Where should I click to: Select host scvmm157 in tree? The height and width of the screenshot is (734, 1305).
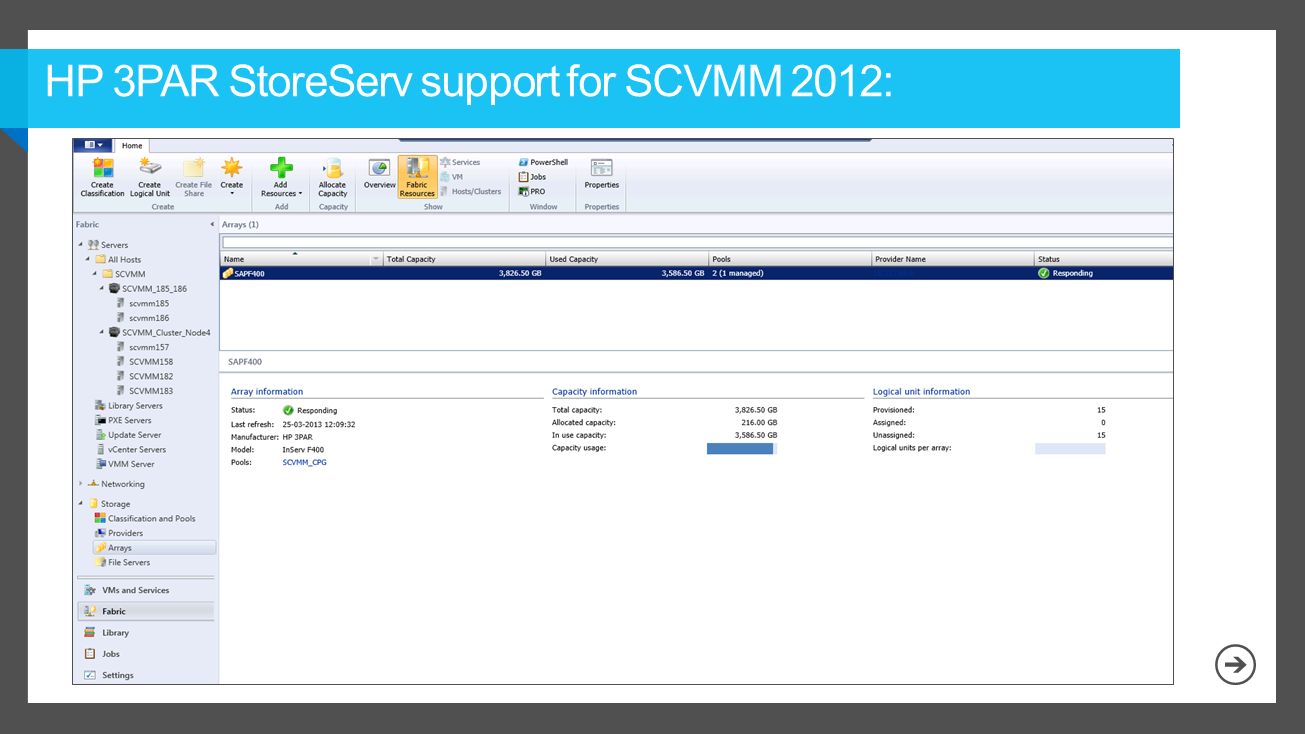coord(142,347)
